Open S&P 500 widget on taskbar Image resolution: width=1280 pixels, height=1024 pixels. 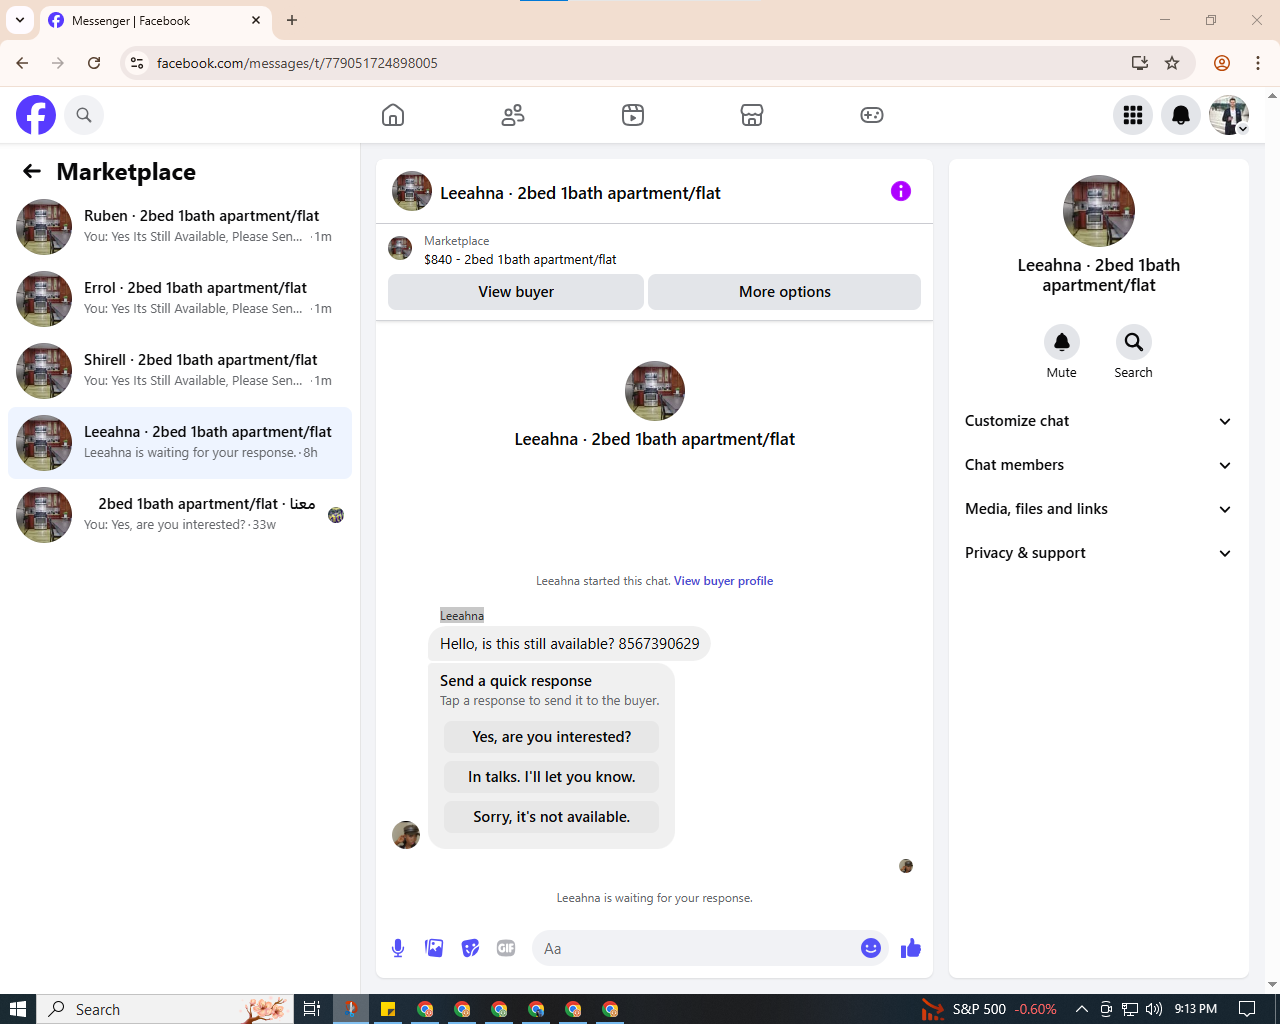coord(990,1009)
